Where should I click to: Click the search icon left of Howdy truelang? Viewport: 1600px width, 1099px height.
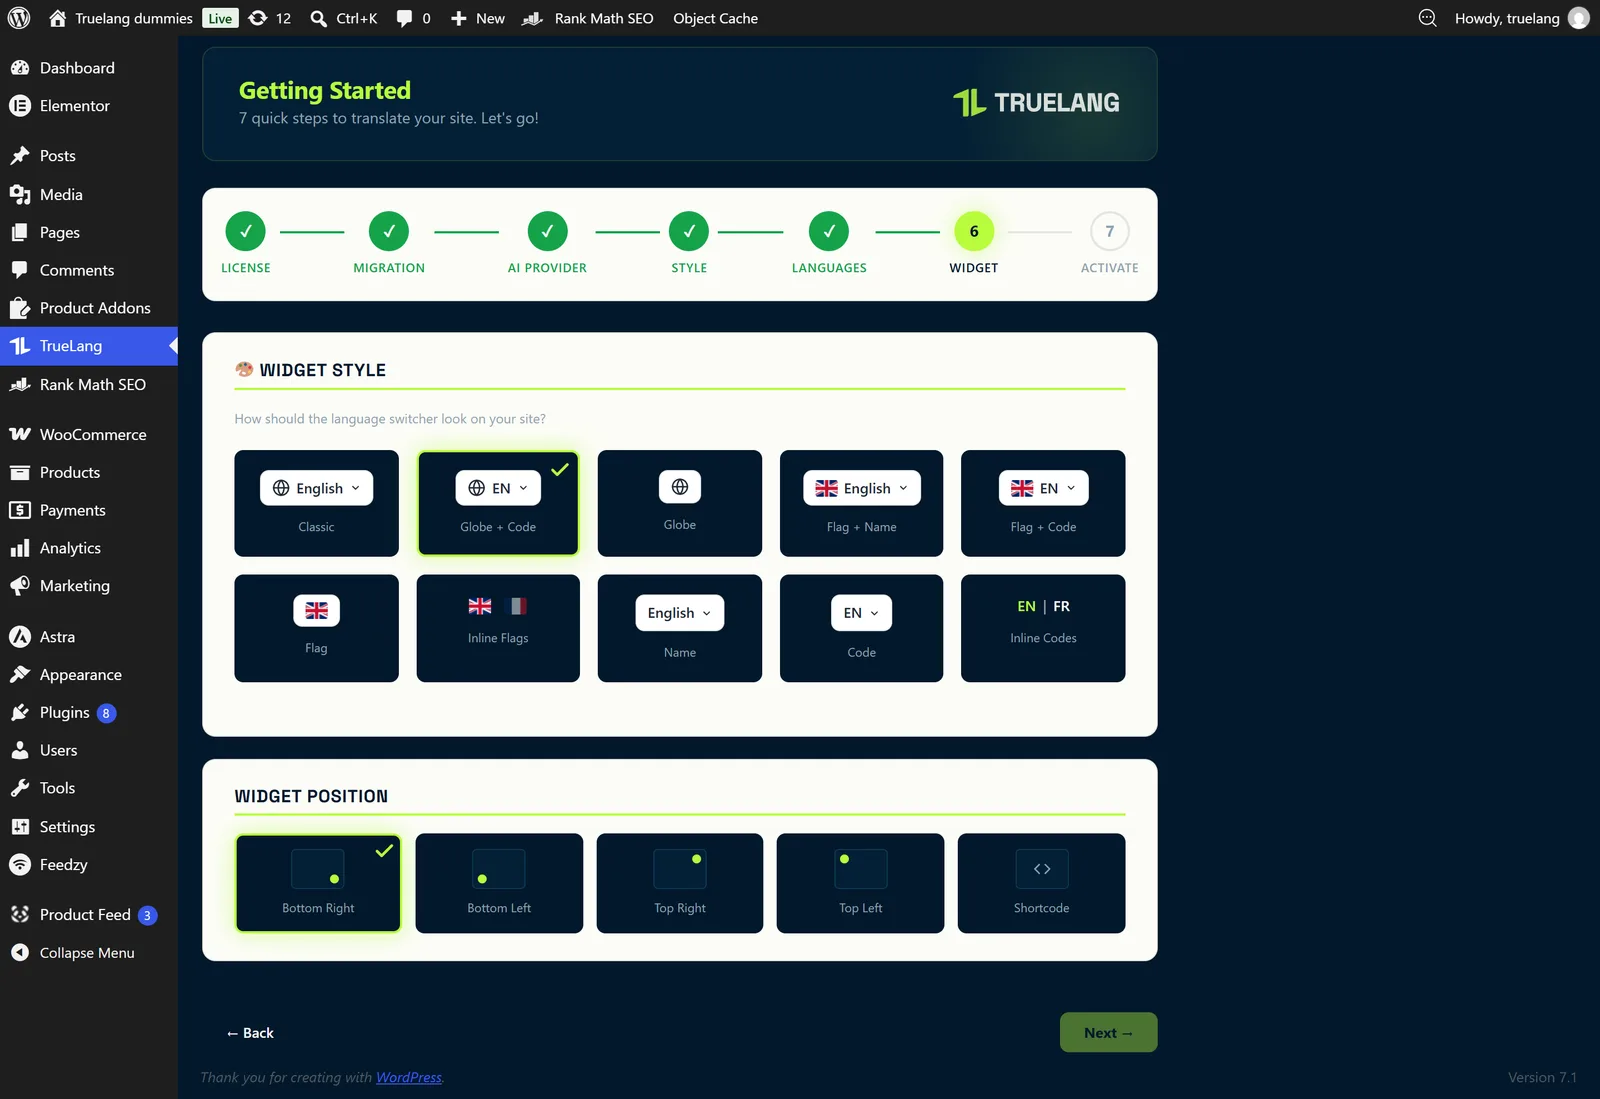[x=1428, y=18]
